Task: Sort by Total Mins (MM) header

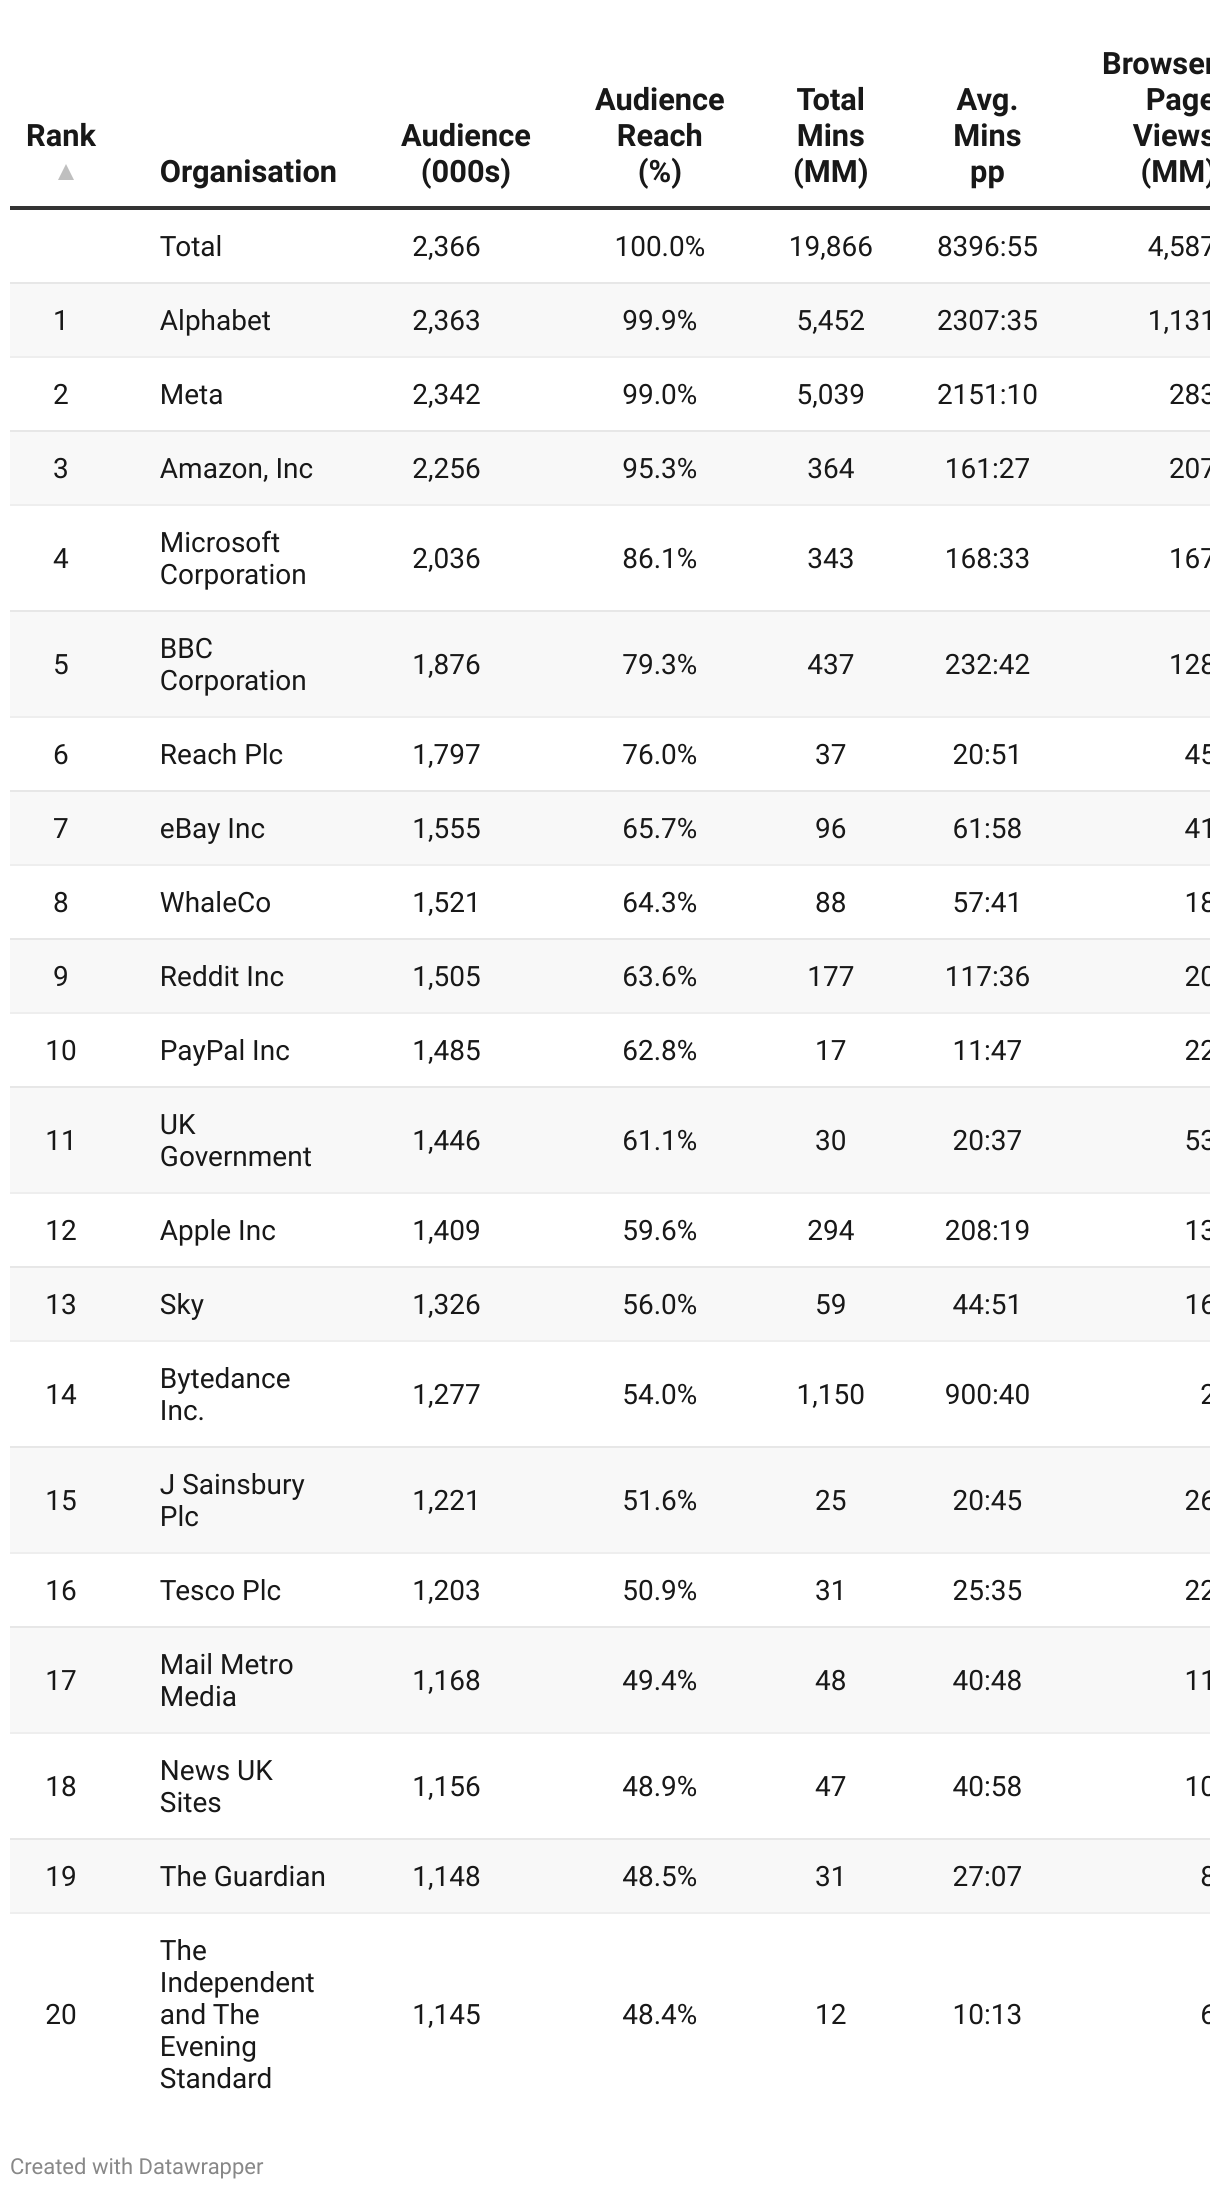Action: (831, 136)
